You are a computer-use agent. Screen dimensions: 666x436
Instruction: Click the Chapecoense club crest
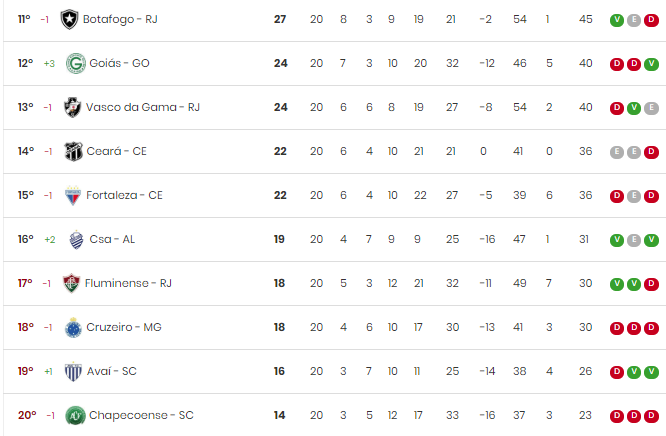[x=75, y=416]
